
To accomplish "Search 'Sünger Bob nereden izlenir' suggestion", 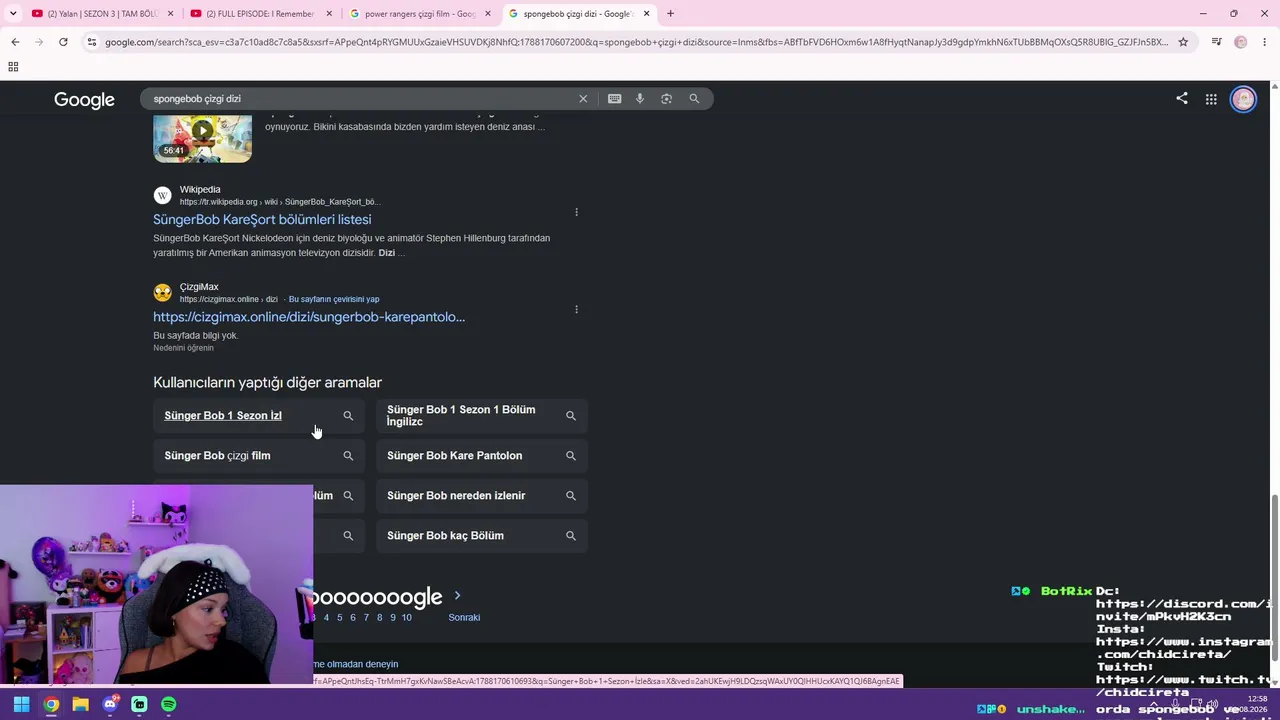I will pos(482,496).
